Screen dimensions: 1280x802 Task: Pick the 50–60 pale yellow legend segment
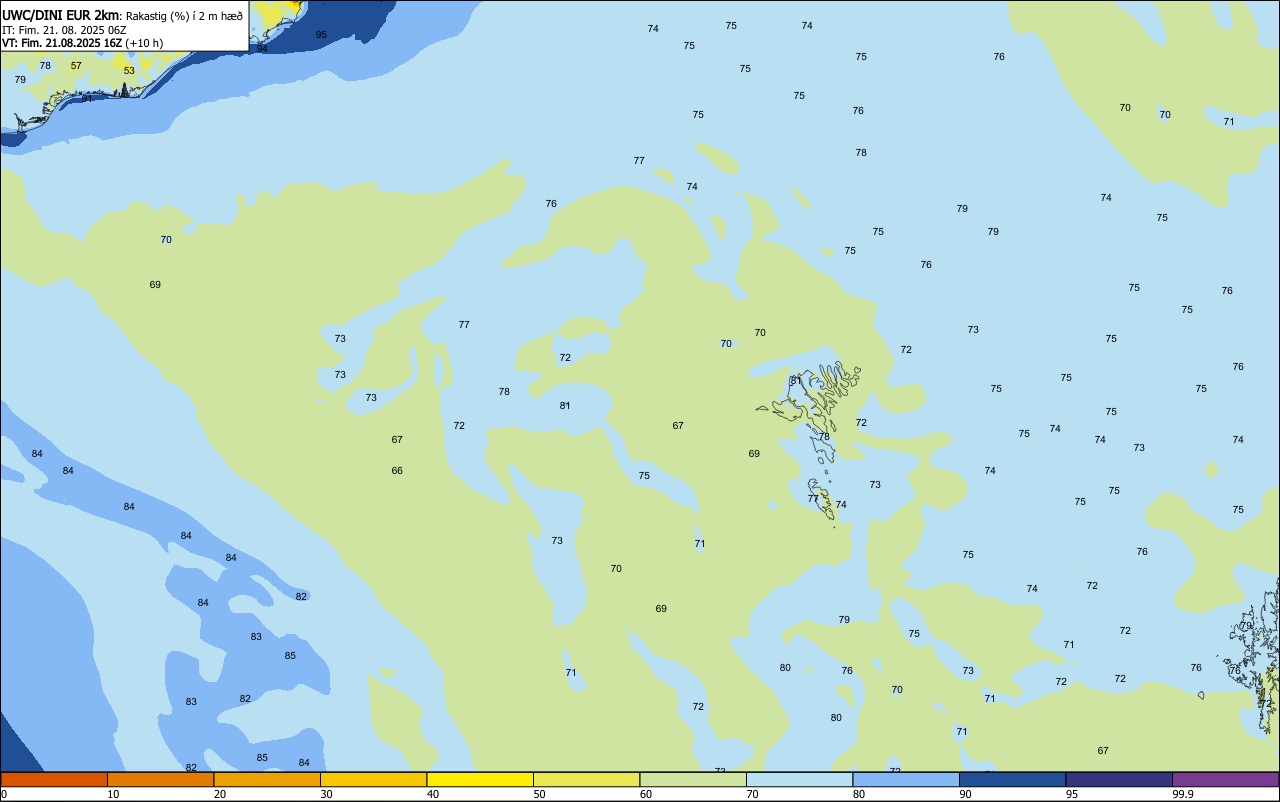pyautogui.click(x=586, y=779)
